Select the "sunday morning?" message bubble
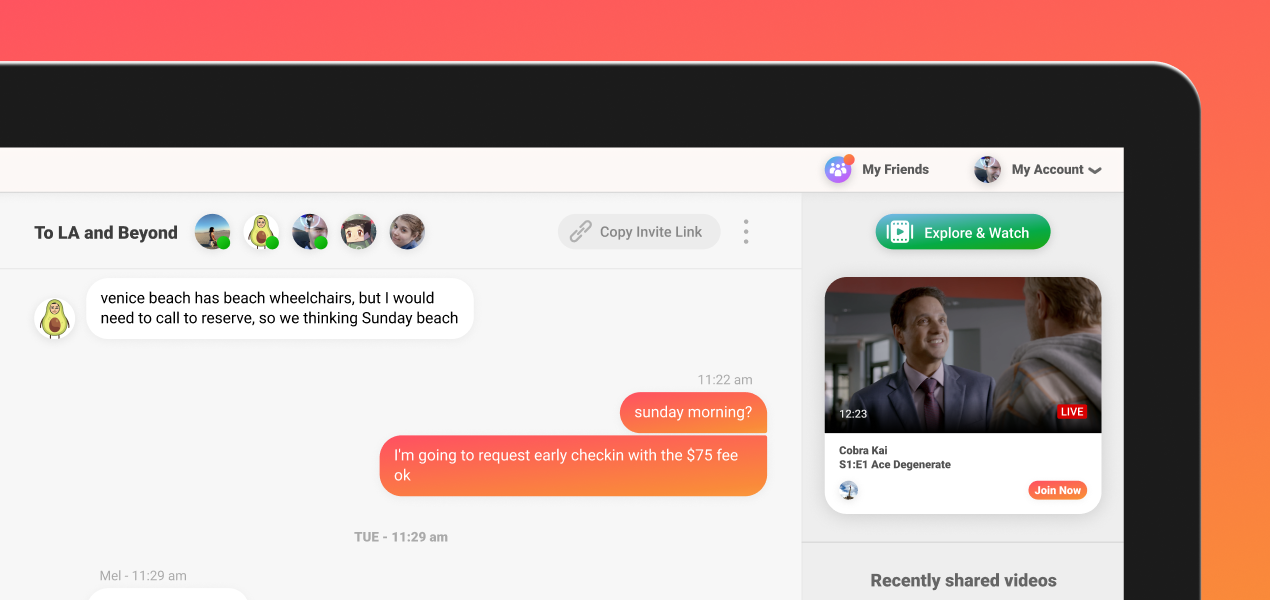This screenshot has width=1270, height=600. click(693, 412)
